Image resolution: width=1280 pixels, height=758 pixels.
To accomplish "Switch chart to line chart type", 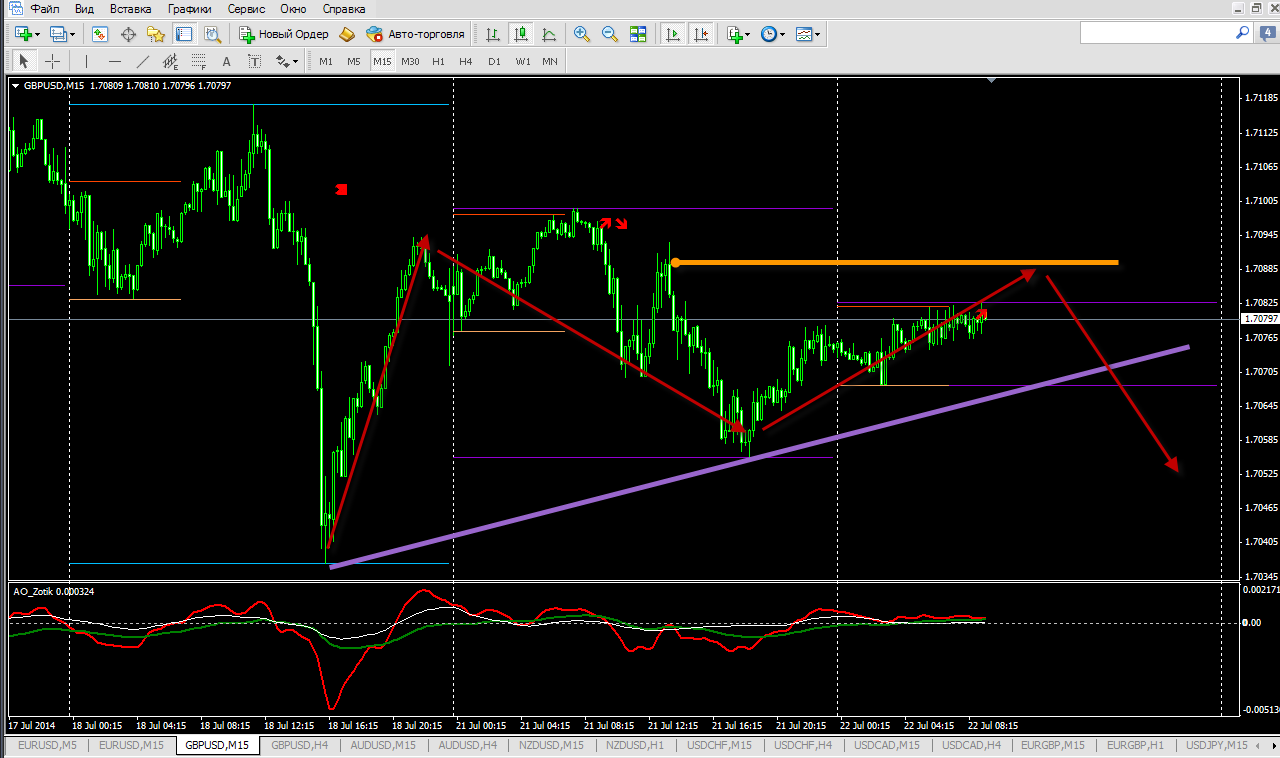I will tap(549, 34).
